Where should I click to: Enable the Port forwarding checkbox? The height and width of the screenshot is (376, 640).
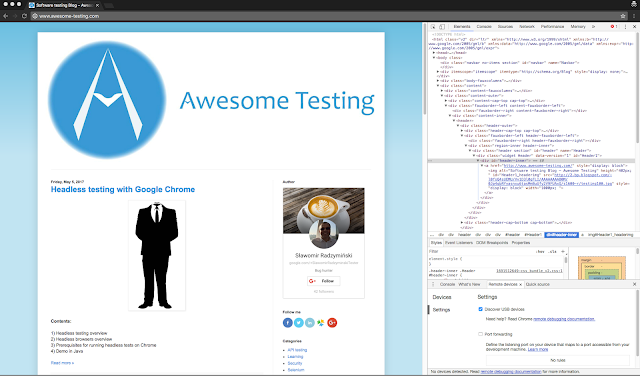(x=480, y=334)
